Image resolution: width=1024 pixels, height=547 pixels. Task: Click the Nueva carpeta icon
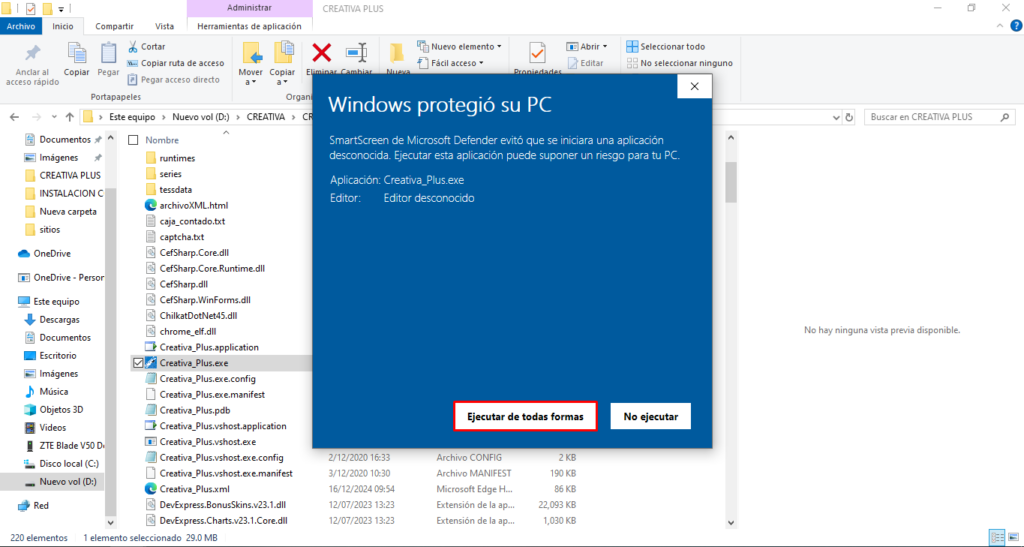coord(397,54)
